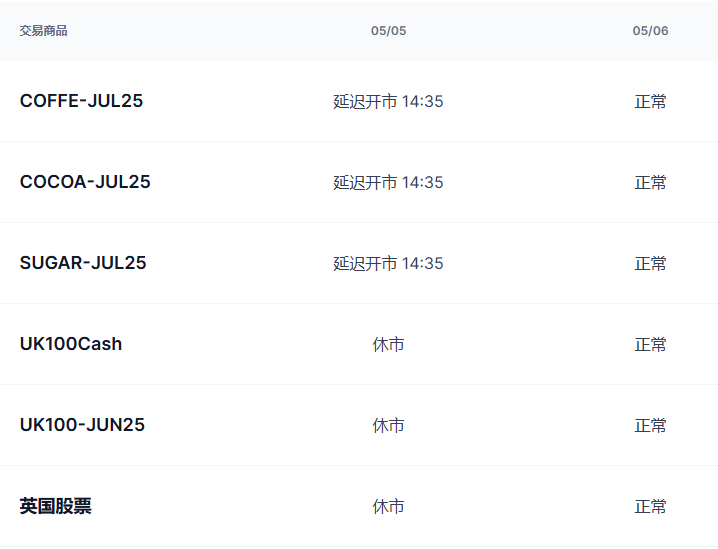This screenshot has height=549, width=718.
Task: Select the SUGAR-JUL25 product name
Action: pos(83,263)
